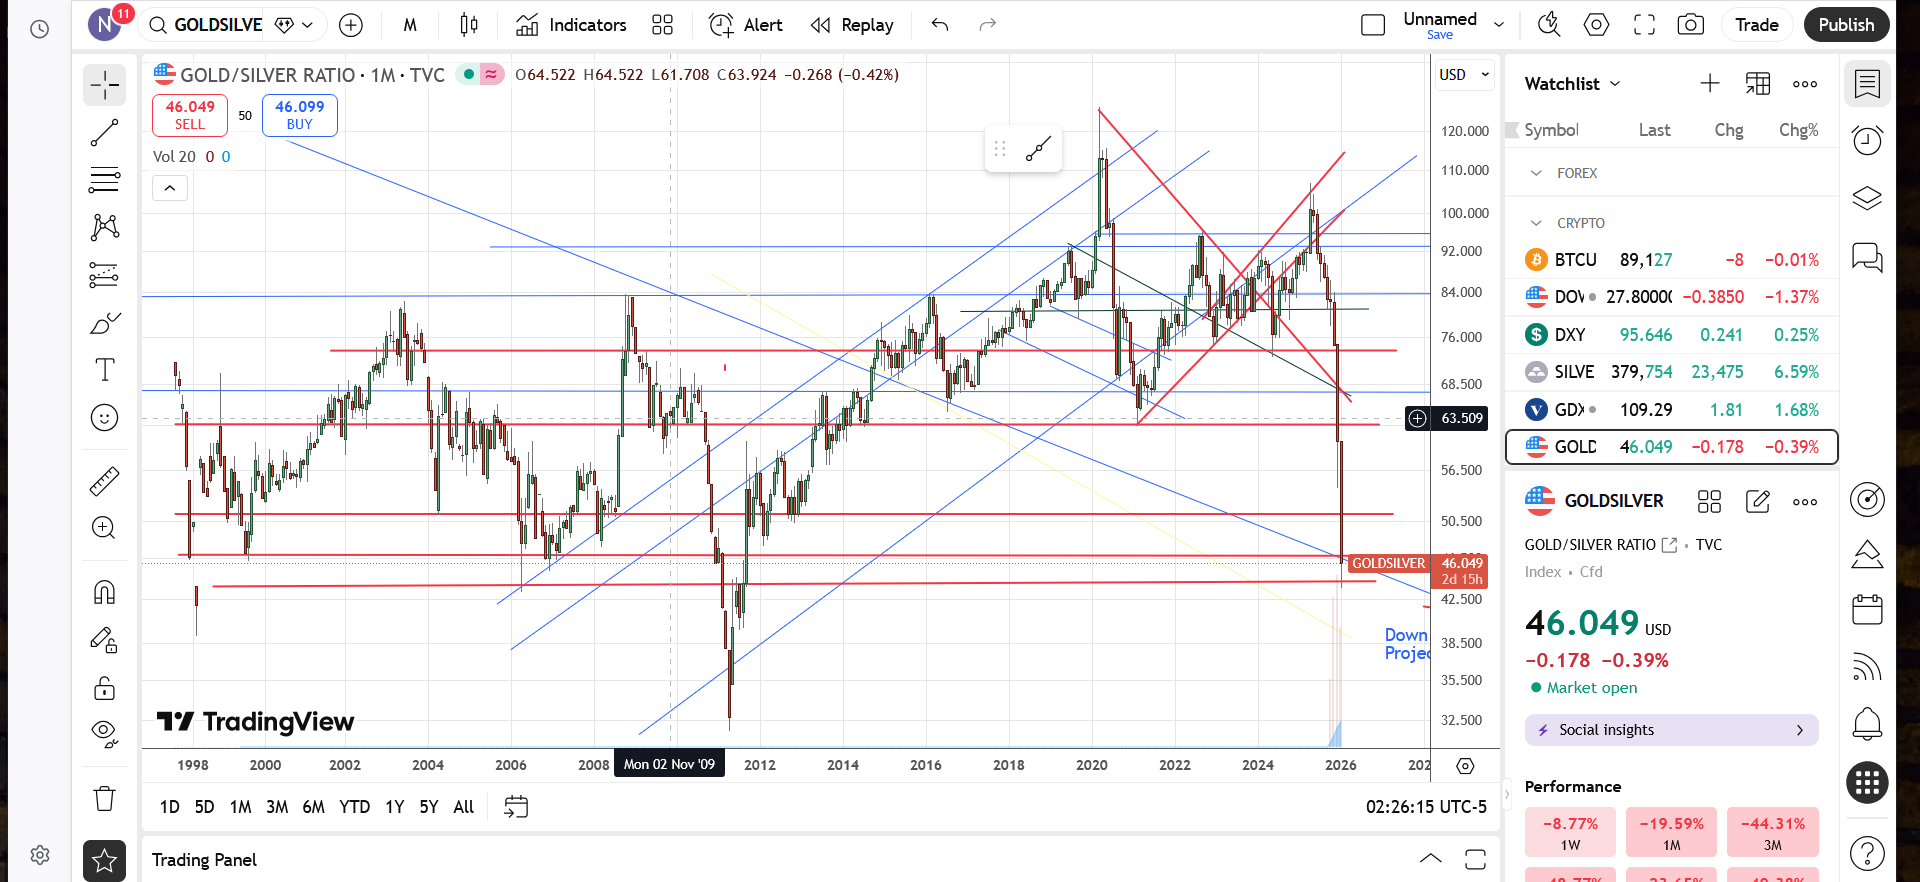Select SILVE watchlist row

(x=1672, y=372)
